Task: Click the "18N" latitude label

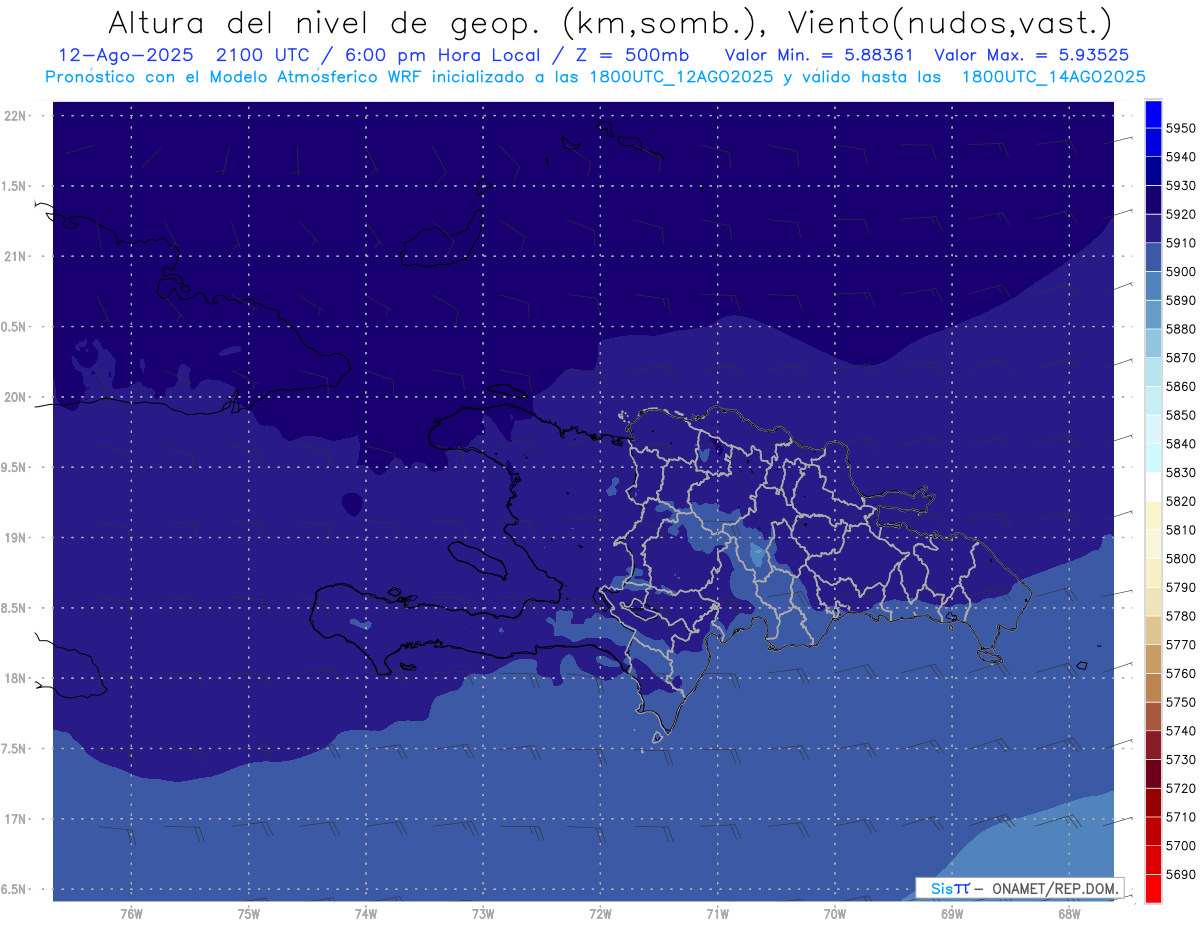Action: (x=14, y=678)
